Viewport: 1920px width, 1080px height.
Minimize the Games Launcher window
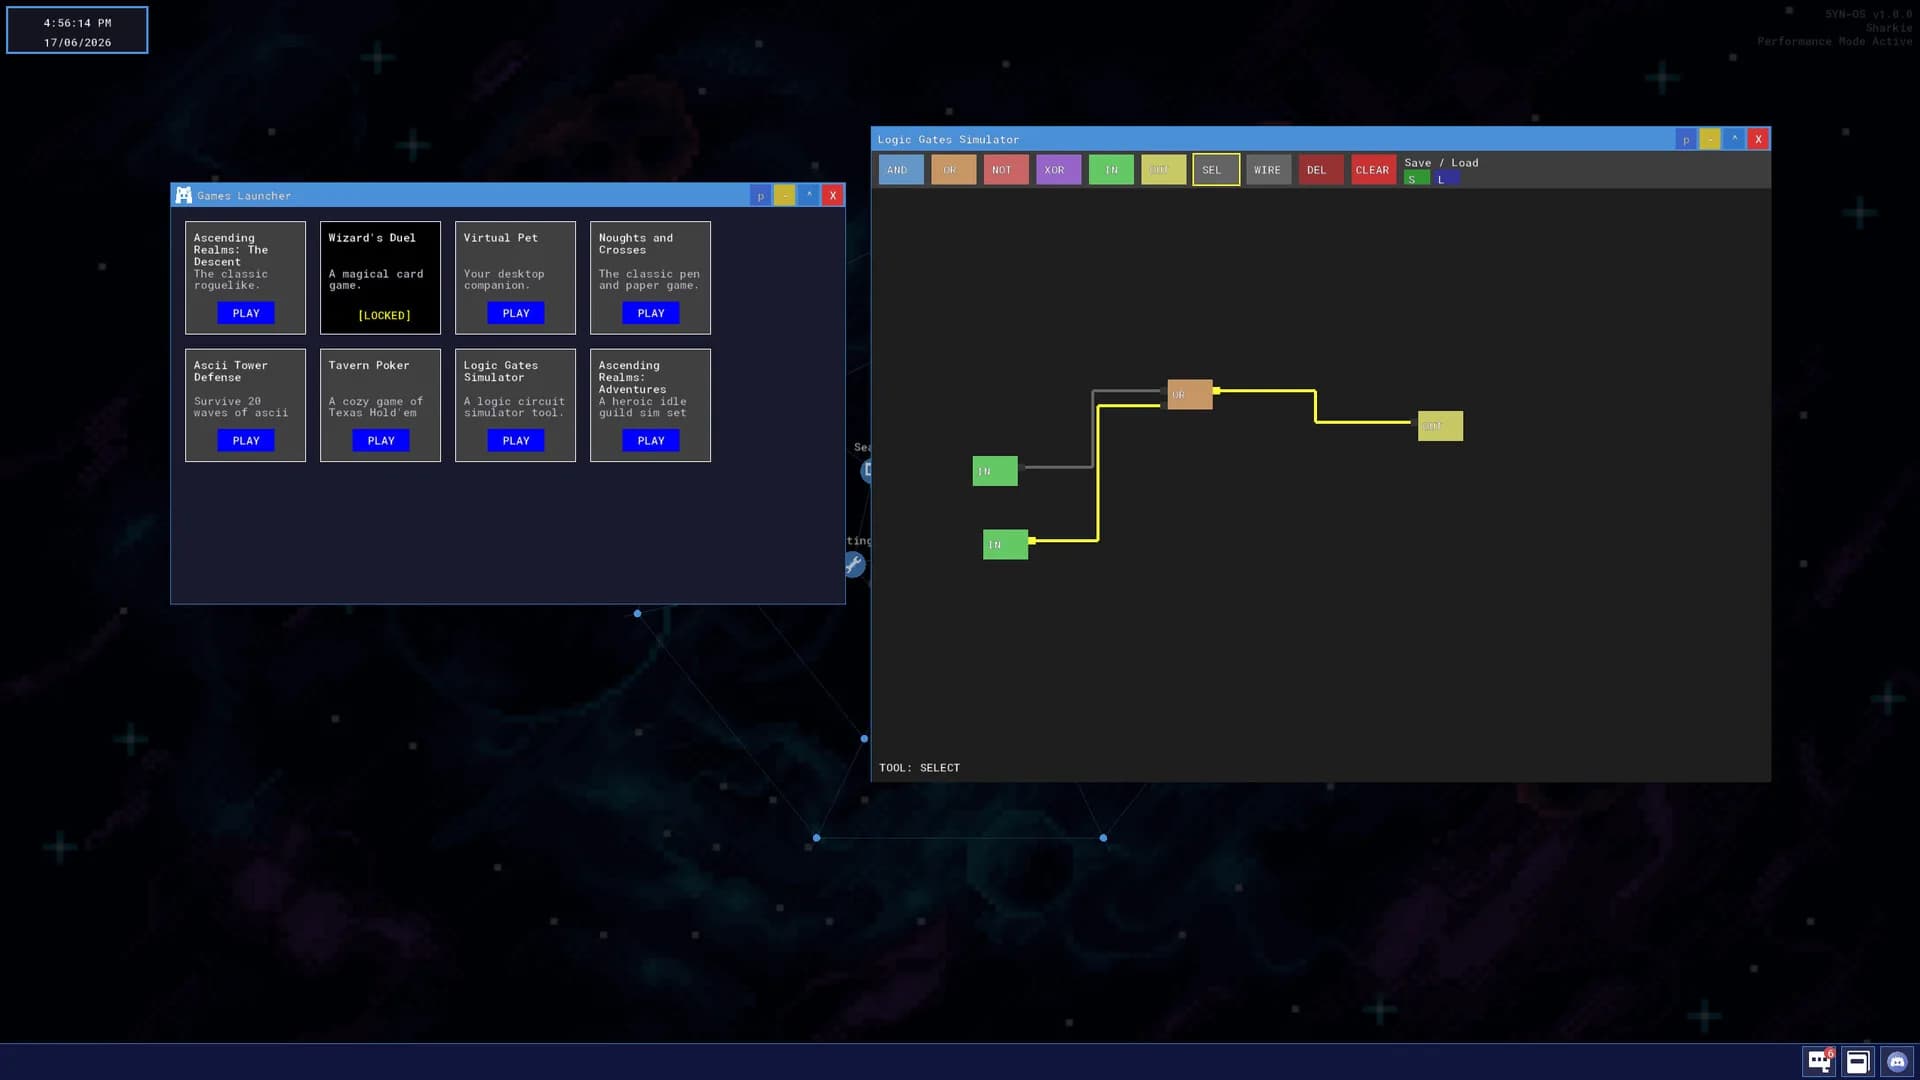click(x=785, y=195)
